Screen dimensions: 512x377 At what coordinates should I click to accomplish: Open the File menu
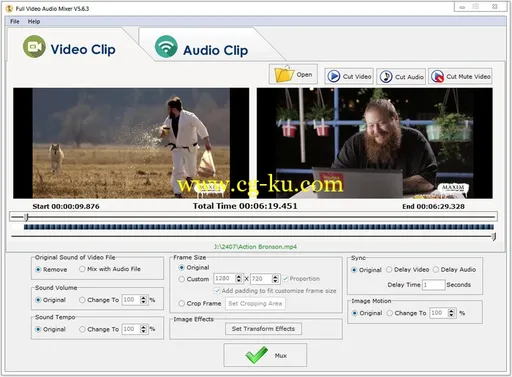tap(15, 22)
